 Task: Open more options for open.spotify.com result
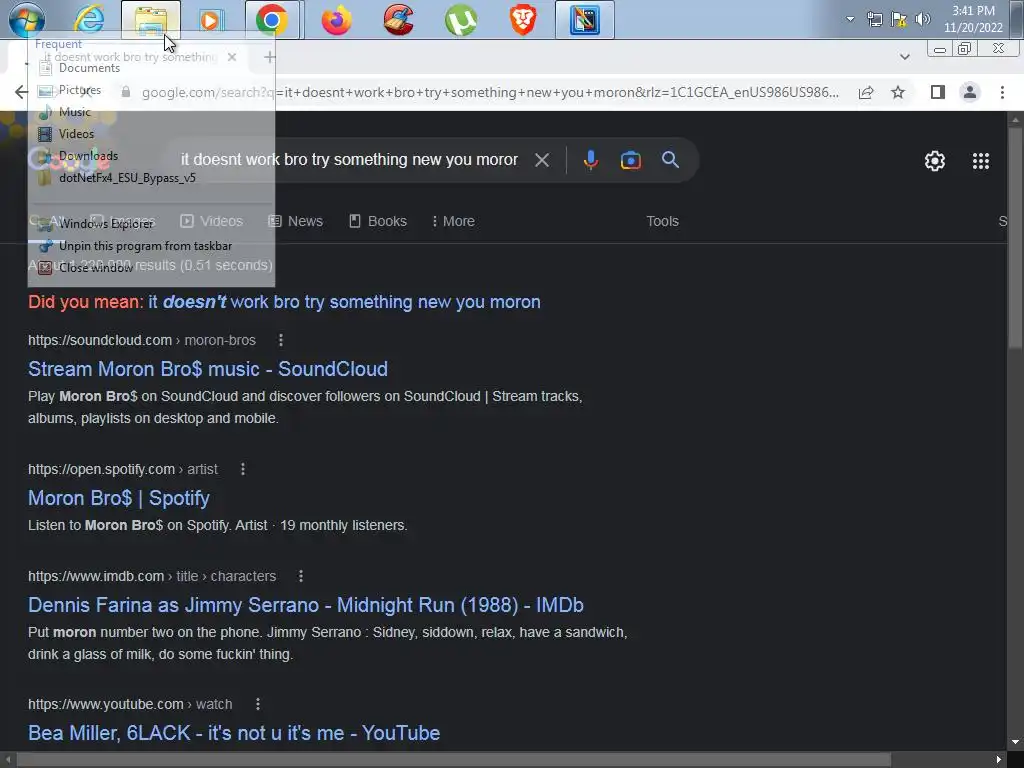pyautogui.click(x=243, y=470)
